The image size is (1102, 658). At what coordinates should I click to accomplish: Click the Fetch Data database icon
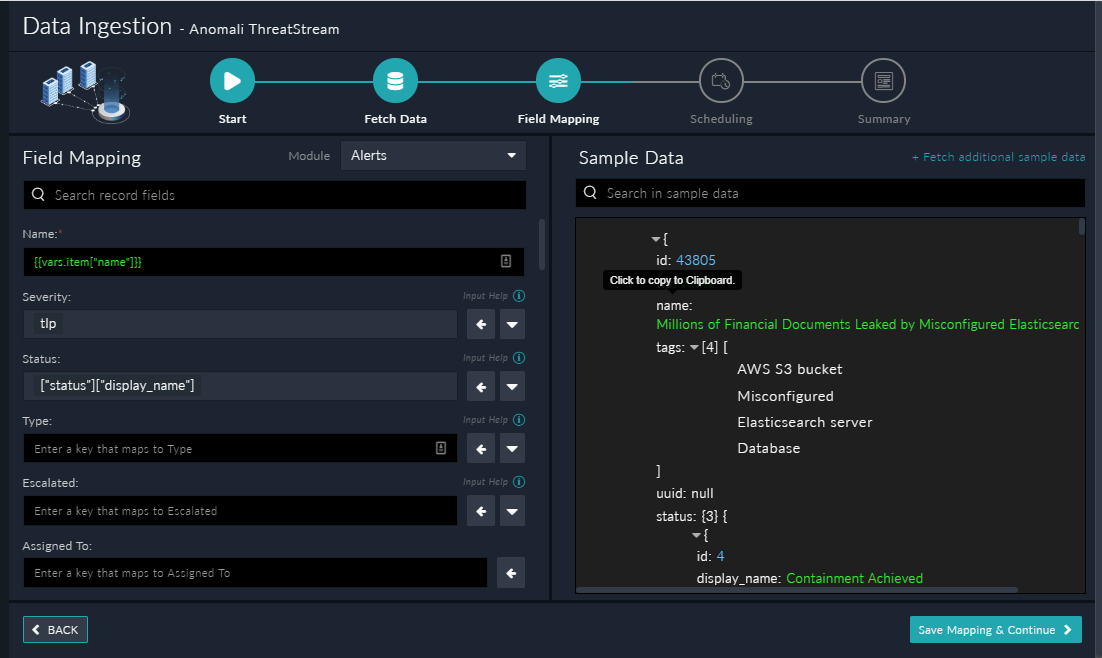point(395,81)
